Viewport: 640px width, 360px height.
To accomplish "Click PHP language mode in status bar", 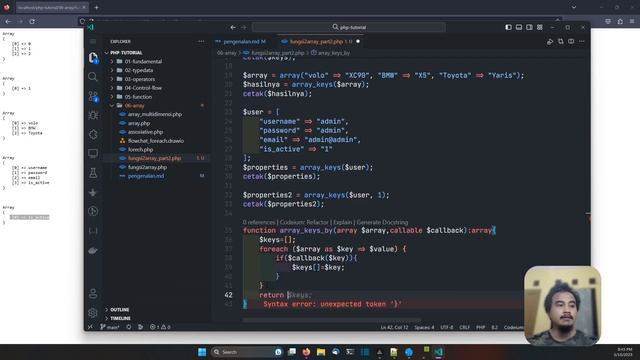I will pos(480,327).
